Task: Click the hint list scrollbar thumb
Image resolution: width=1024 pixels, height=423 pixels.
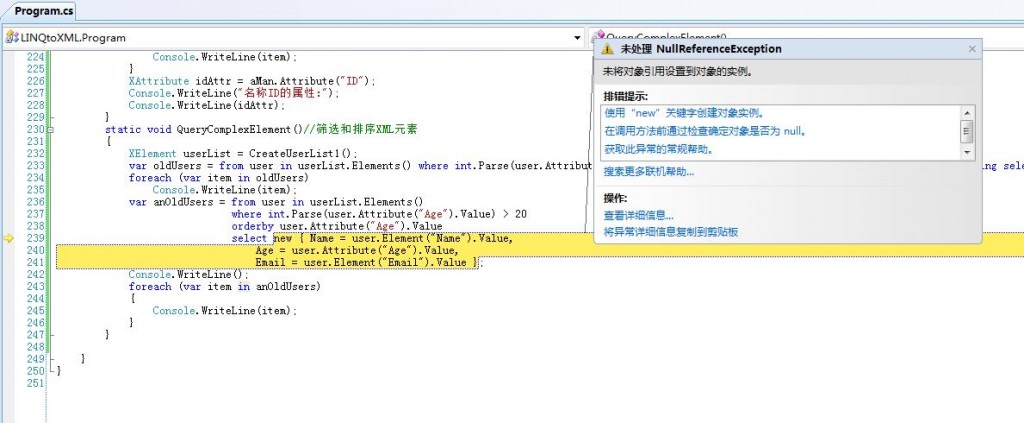Action: 967,131
